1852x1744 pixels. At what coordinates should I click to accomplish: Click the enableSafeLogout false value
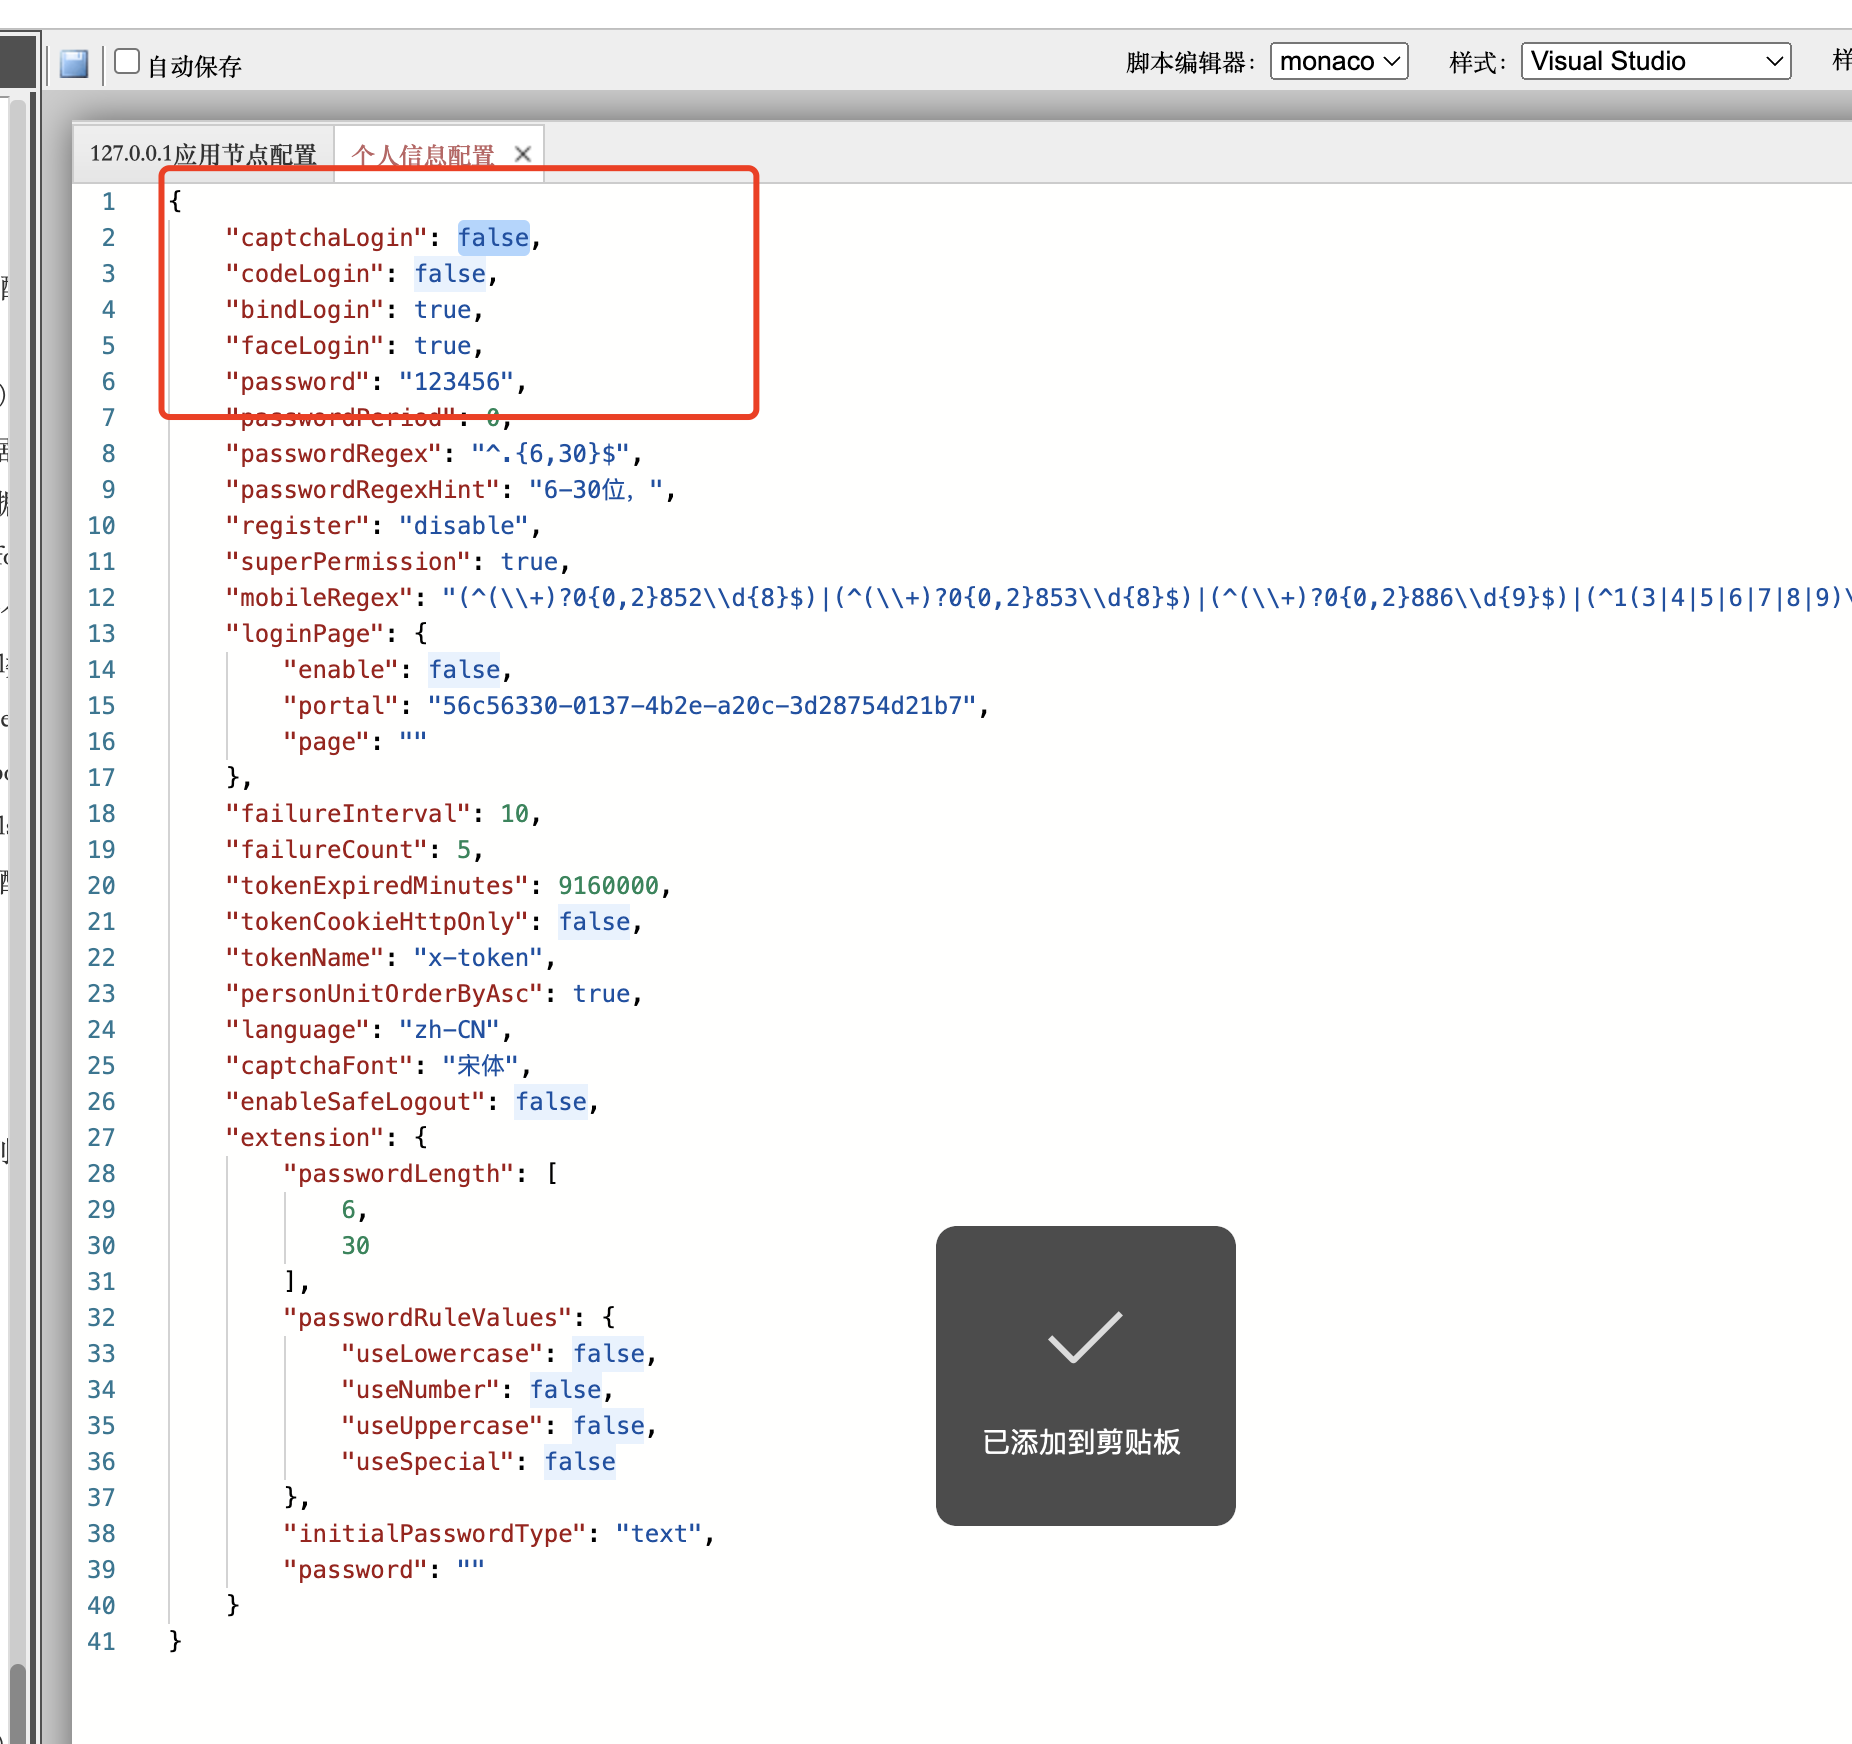click(x=551, y=1102)
